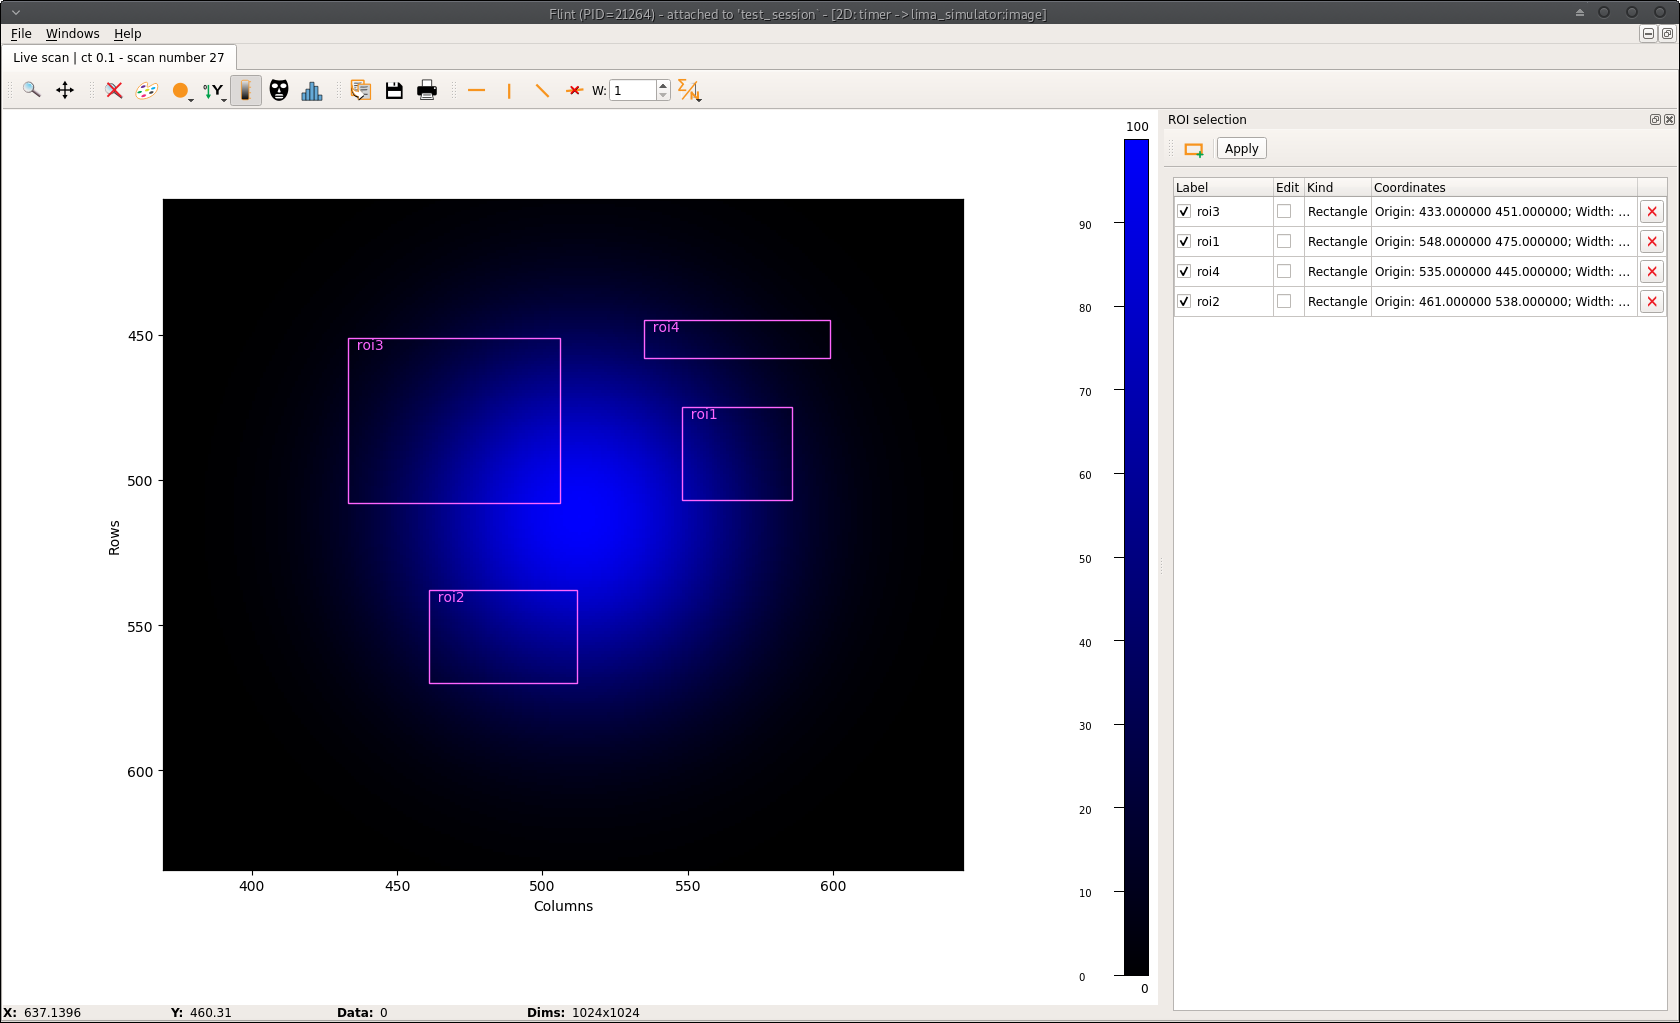Select the Live scan ct 0.1 tab
The image size is (1680, 1023).
tap(119, 57)
